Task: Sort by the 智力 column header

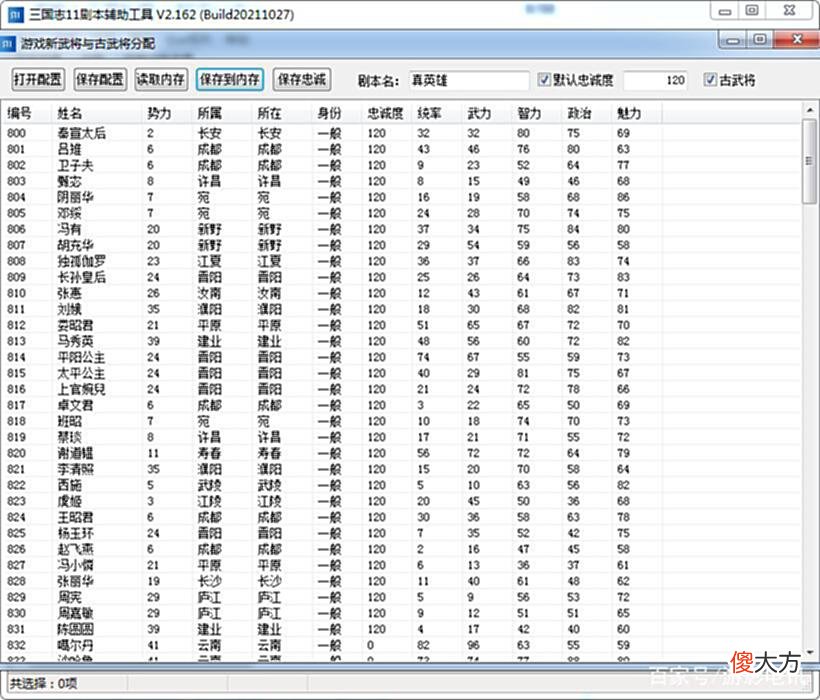Action: [538, 113]
